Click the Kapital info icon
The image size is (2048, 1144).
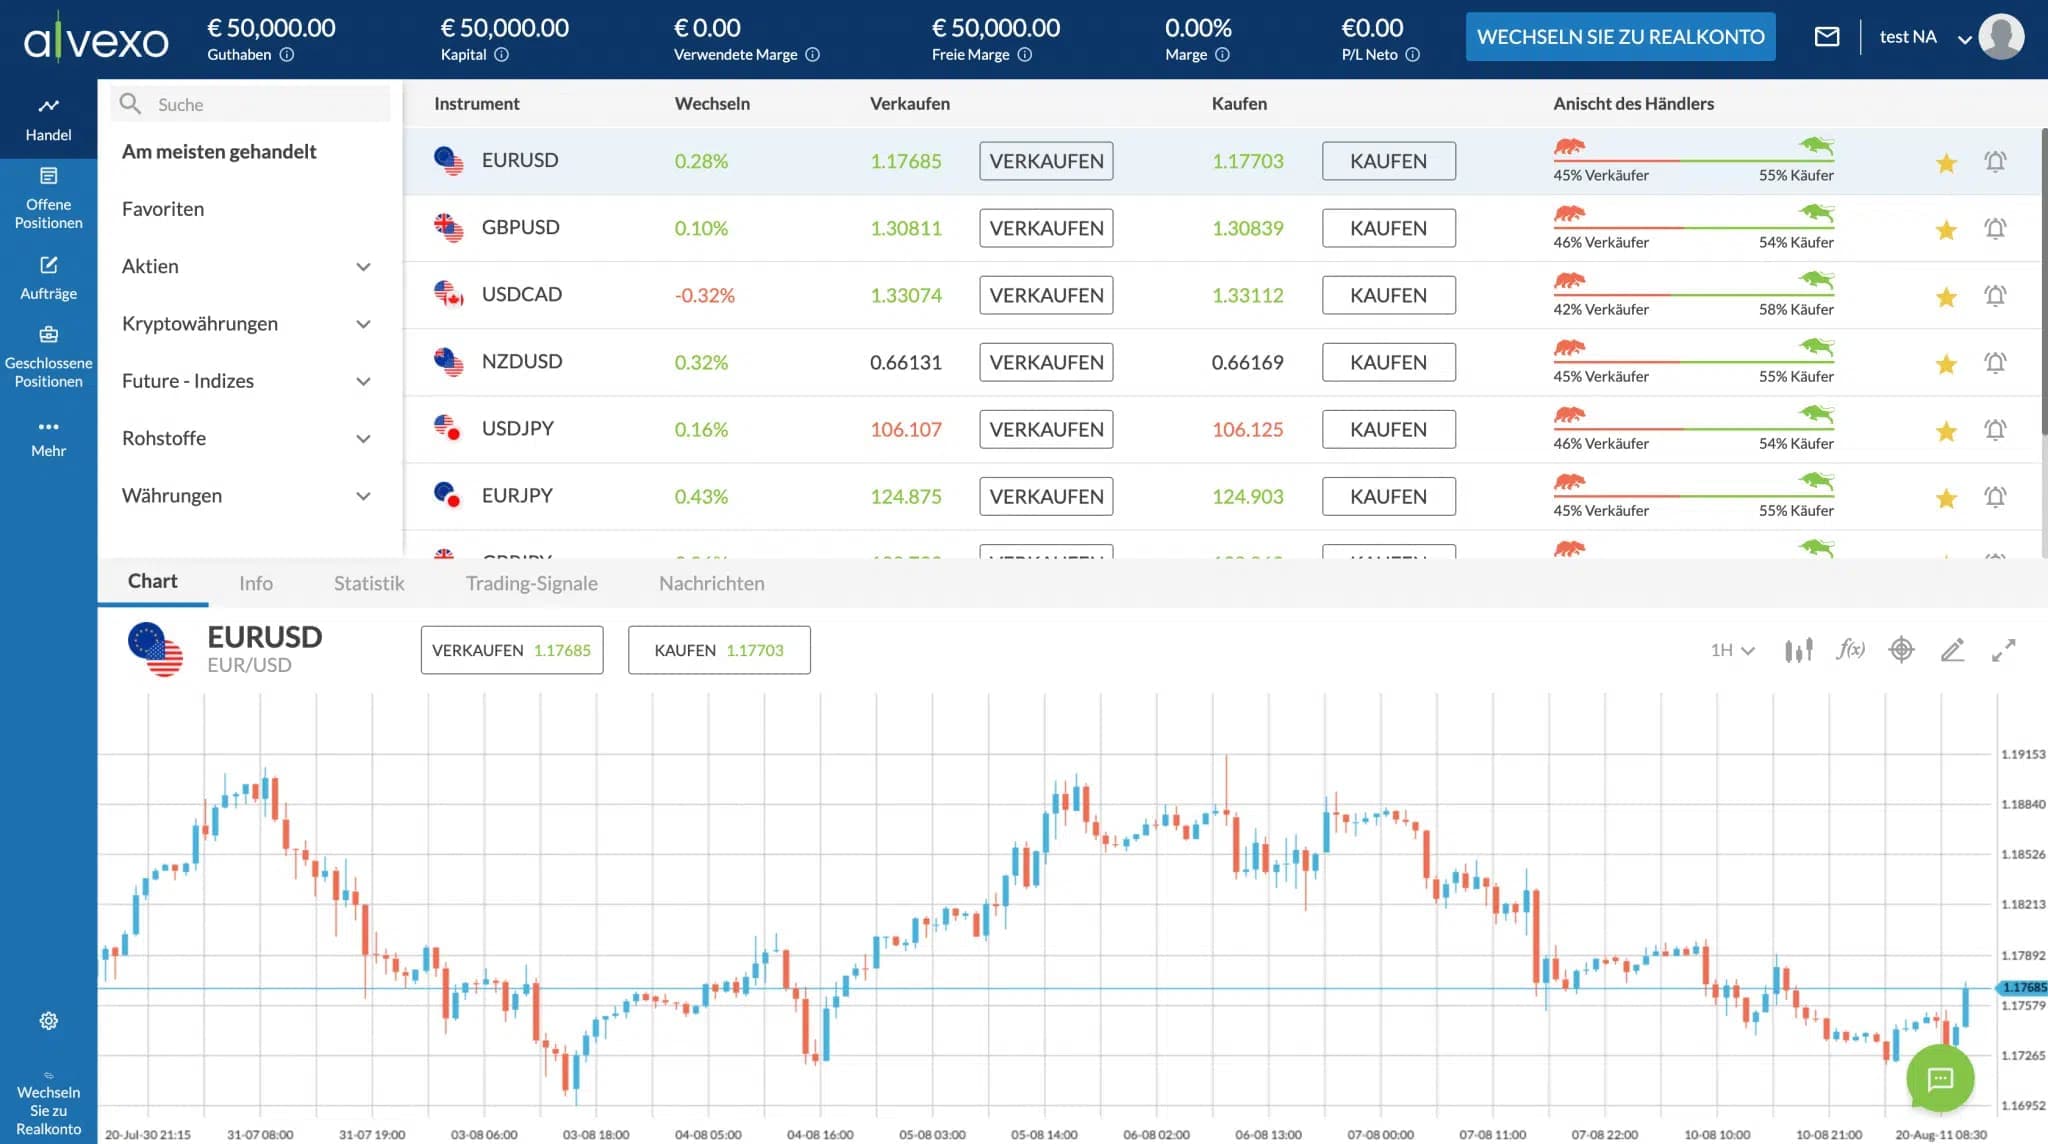pos(502,55)
